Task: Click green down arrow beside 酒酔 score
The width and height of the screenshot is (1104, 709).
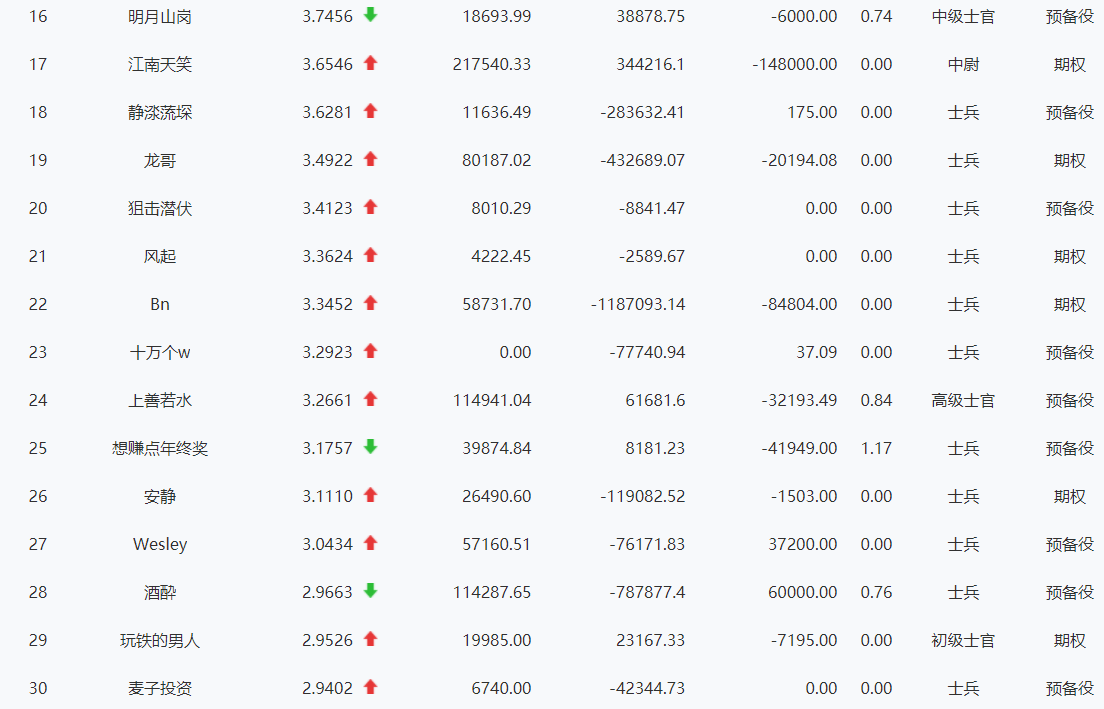Action: click(370, 591)
